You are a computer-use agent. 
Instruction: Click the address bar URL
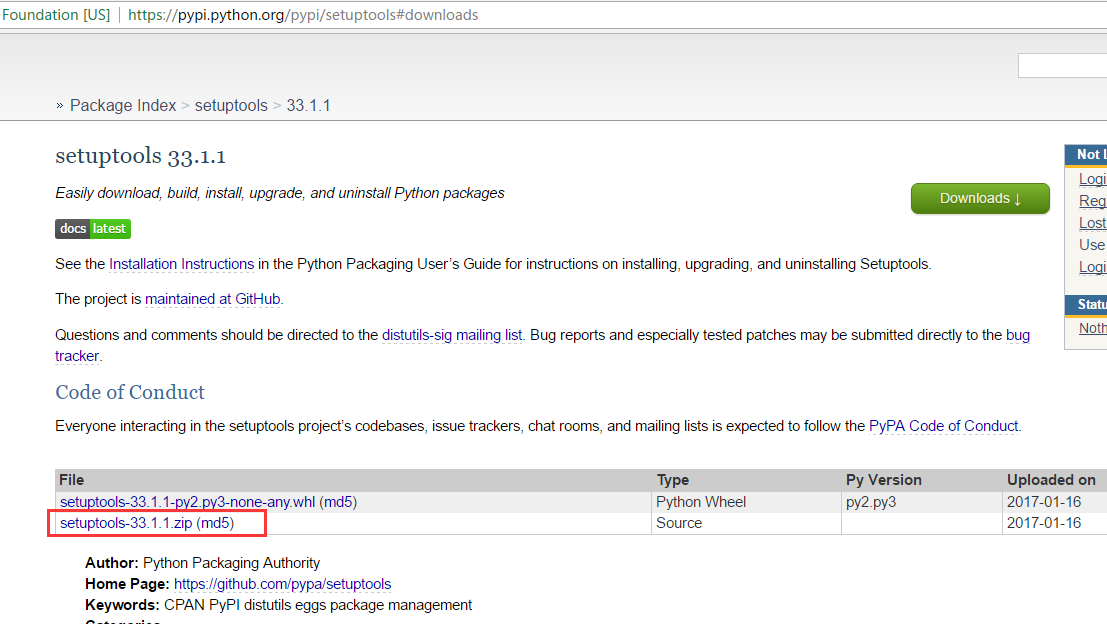302,14
